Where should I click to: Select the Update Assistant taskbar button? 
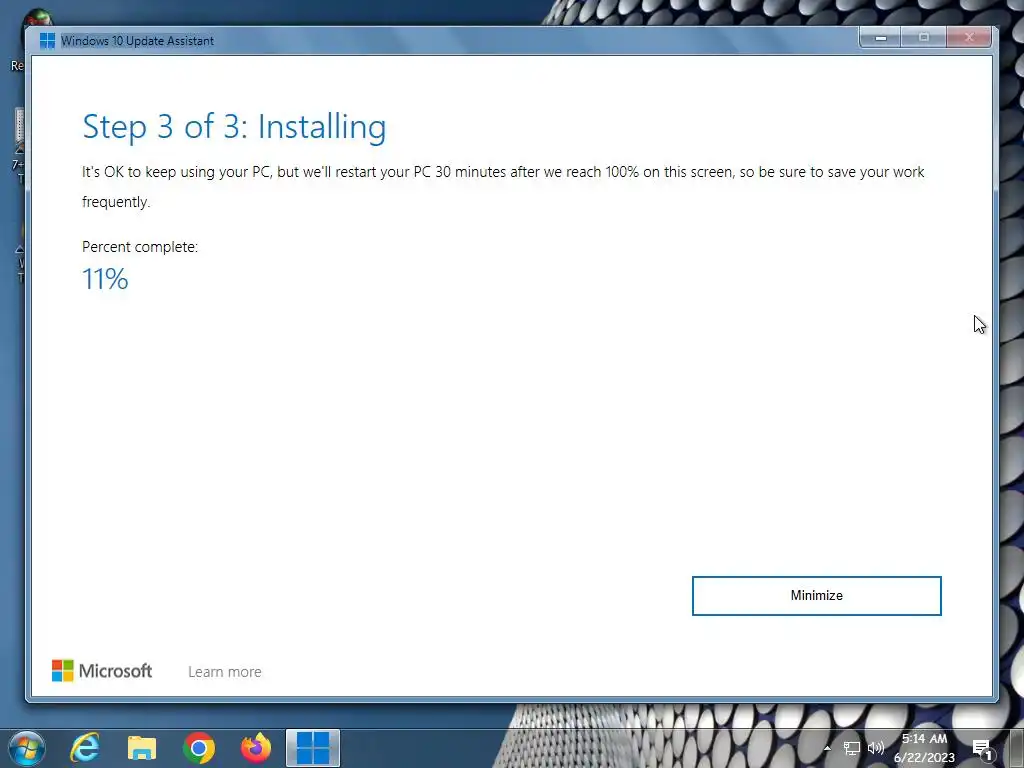click(x=313, y=748)
